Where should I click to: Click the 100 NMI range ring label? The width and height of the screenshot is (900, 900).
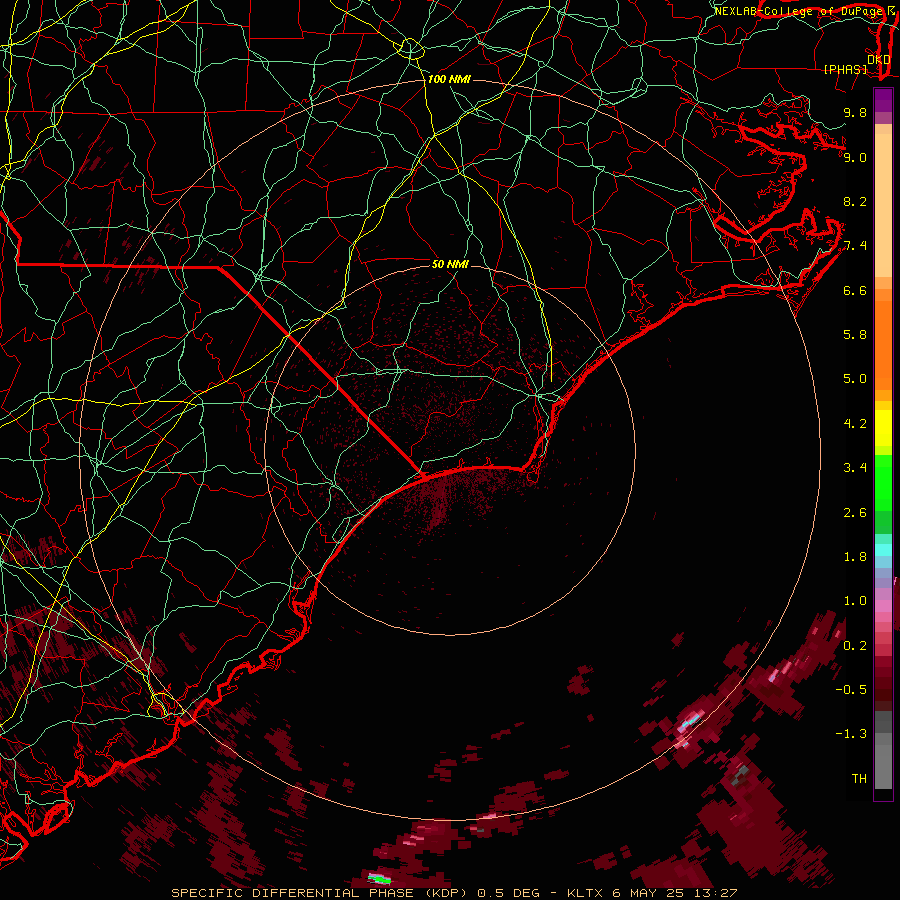[x=449, y=79]
